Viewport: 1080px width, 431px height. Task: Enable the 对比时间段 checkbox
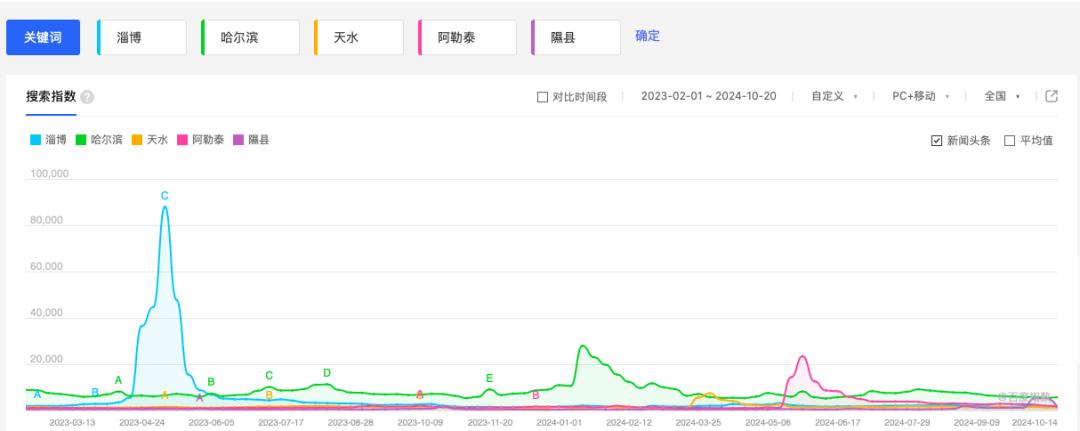(x=543, y=97)
